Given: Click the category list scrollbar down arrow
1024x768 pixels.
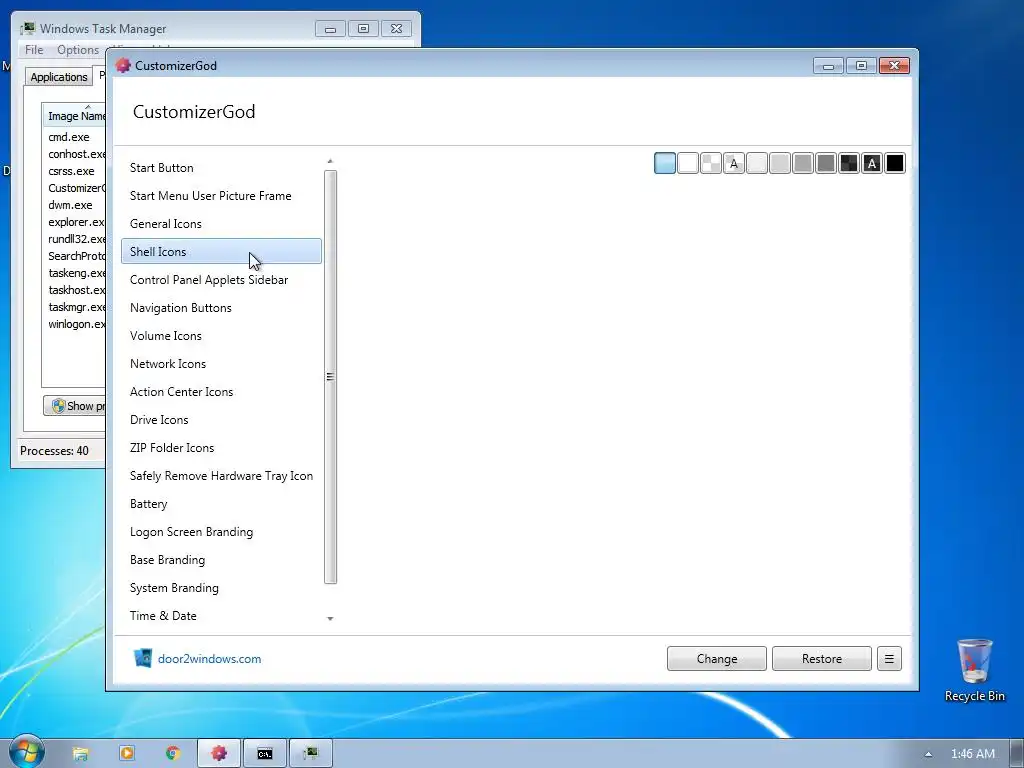Looking at the screenshot, I should click(330, 618).
